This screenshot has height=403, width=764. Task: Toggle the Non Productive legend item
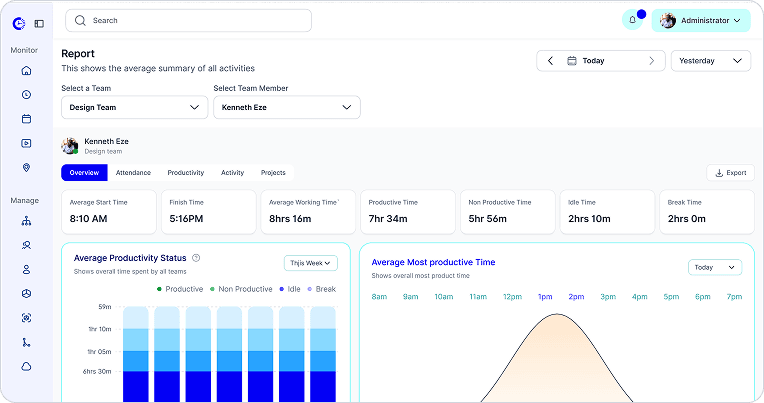point(241,289)
